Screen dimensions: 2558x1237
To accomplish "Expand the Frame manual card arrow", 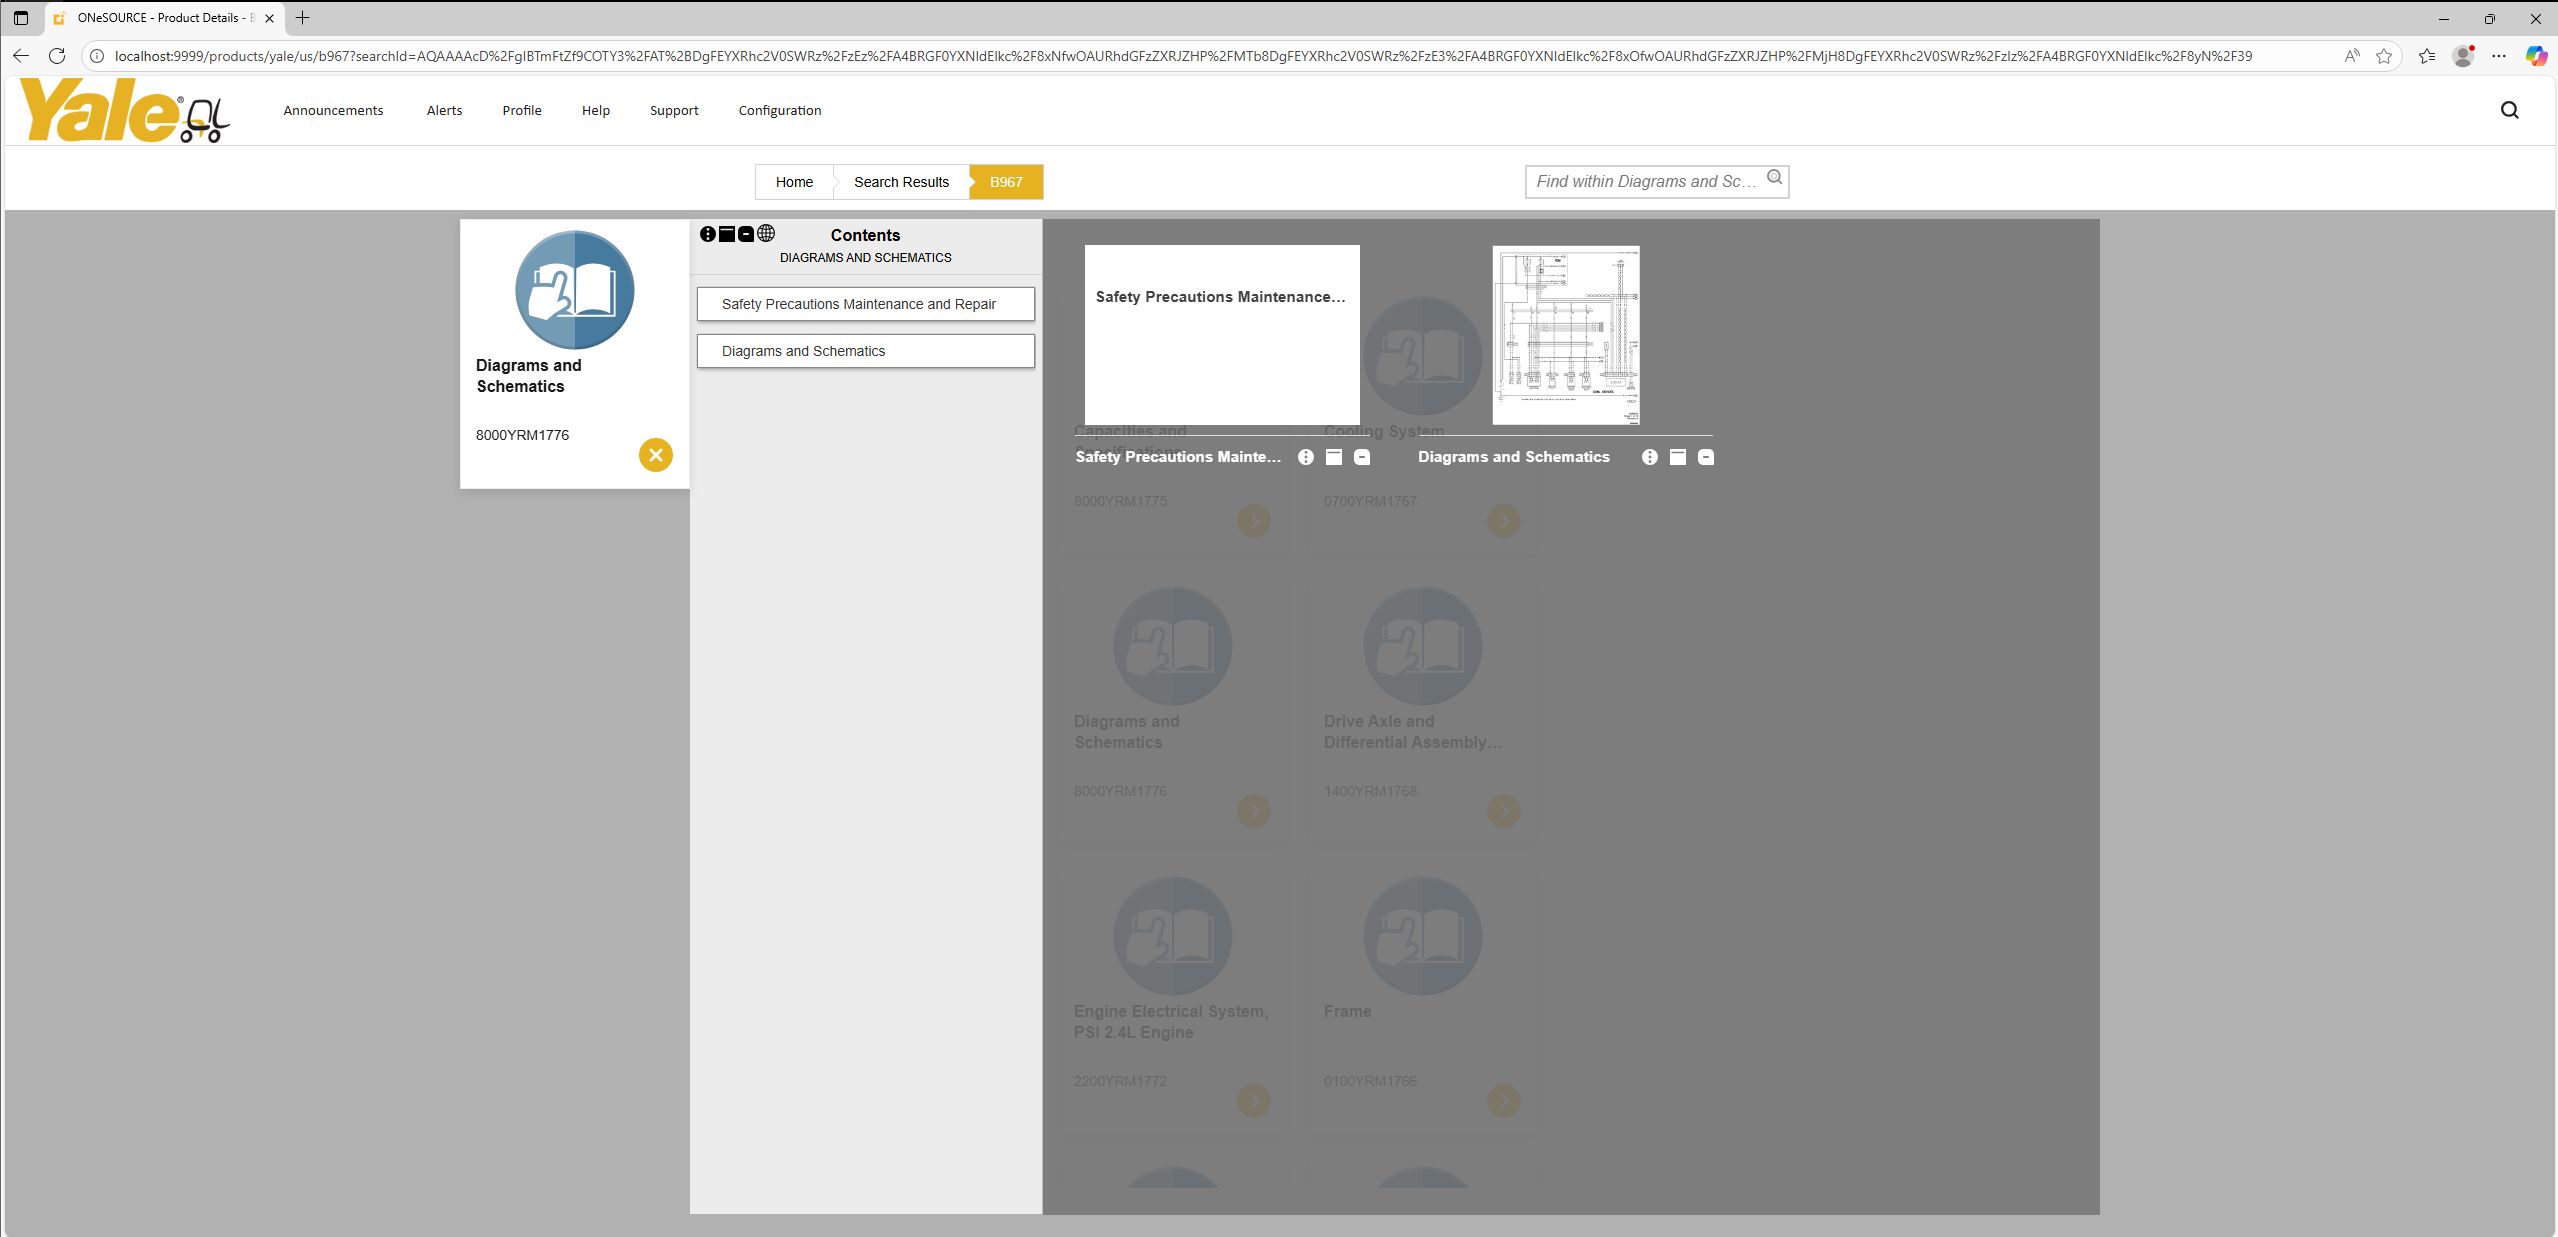I will (1503, 1101).
